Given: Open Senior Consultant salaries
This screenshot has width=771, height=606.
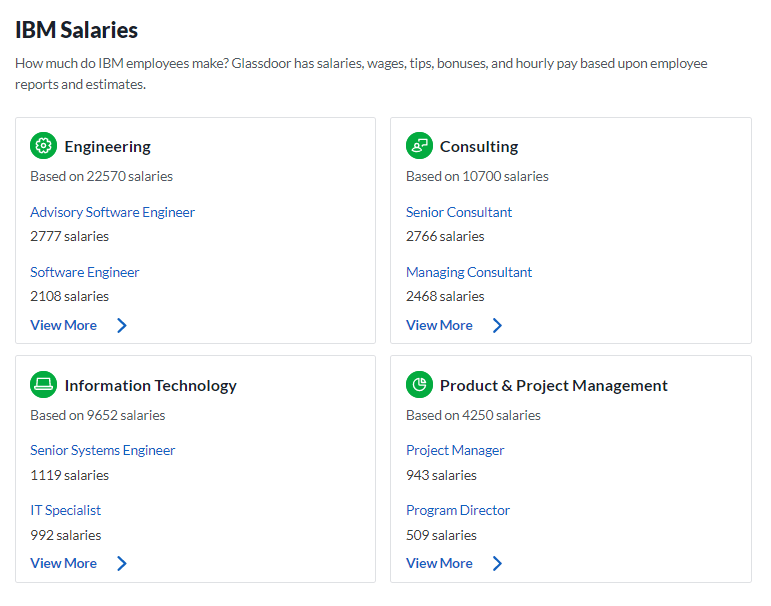Looking at the screenshot, I should click(x=459, y=212).
